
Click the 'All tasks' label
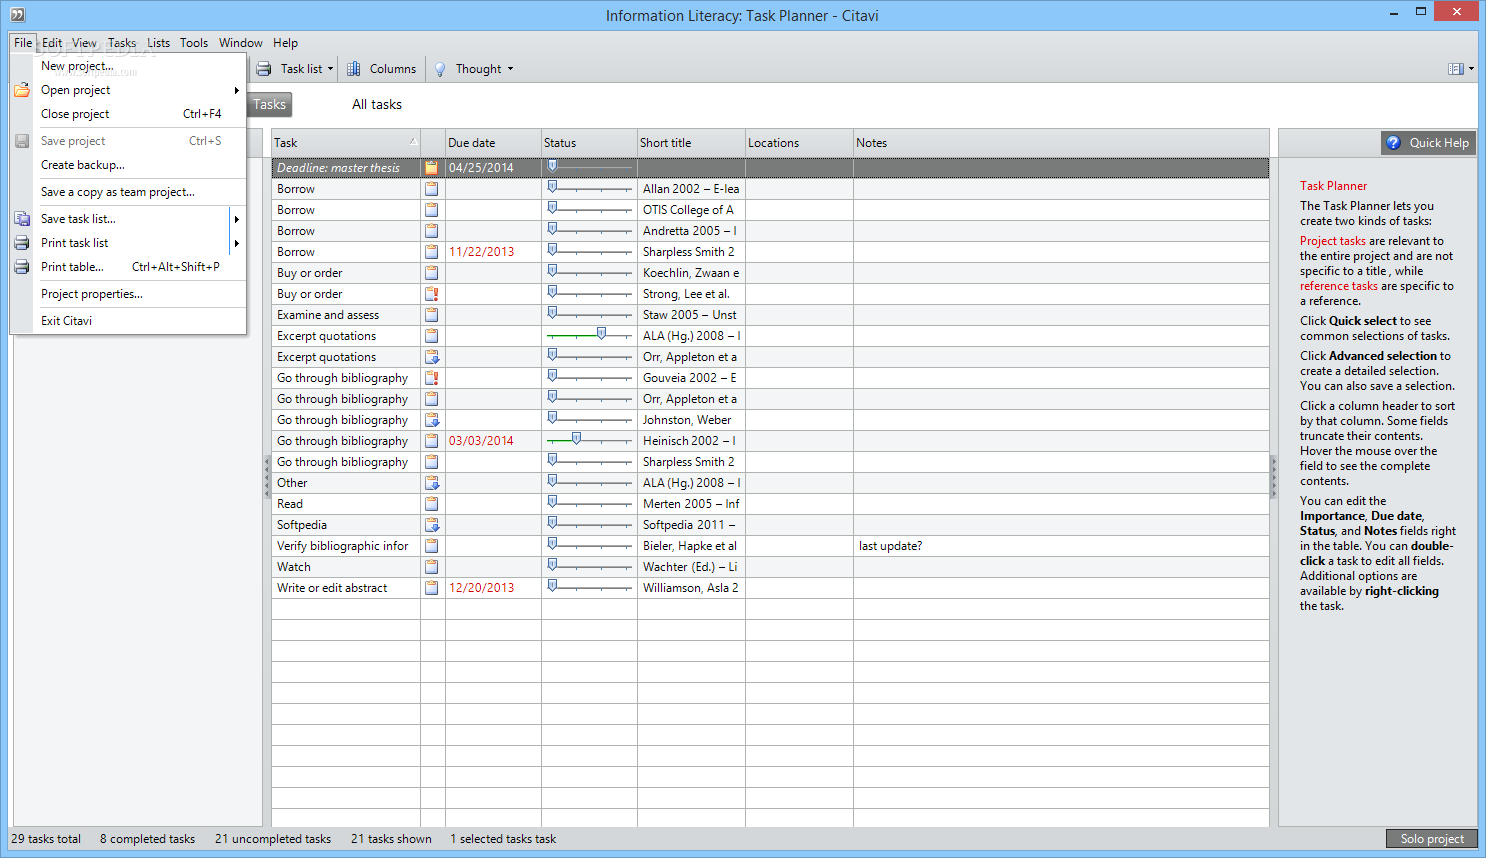(x=377, y=104)
